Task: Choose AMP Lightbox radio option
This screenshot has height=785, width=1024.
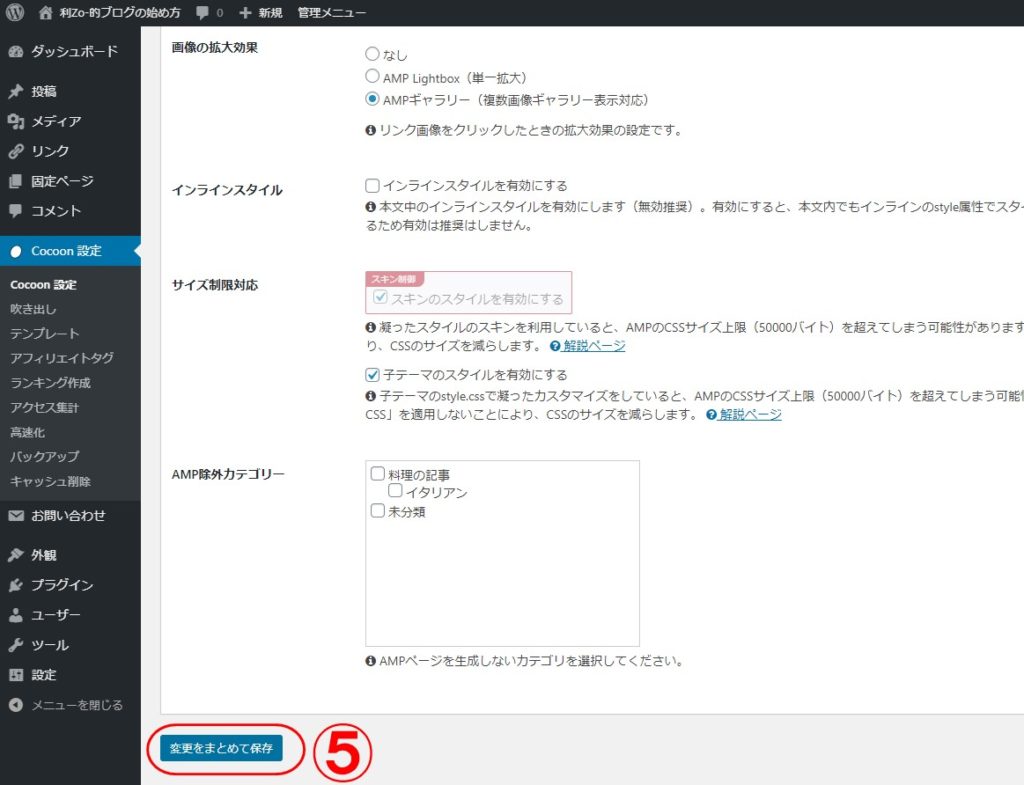Action: coord(373,77)
